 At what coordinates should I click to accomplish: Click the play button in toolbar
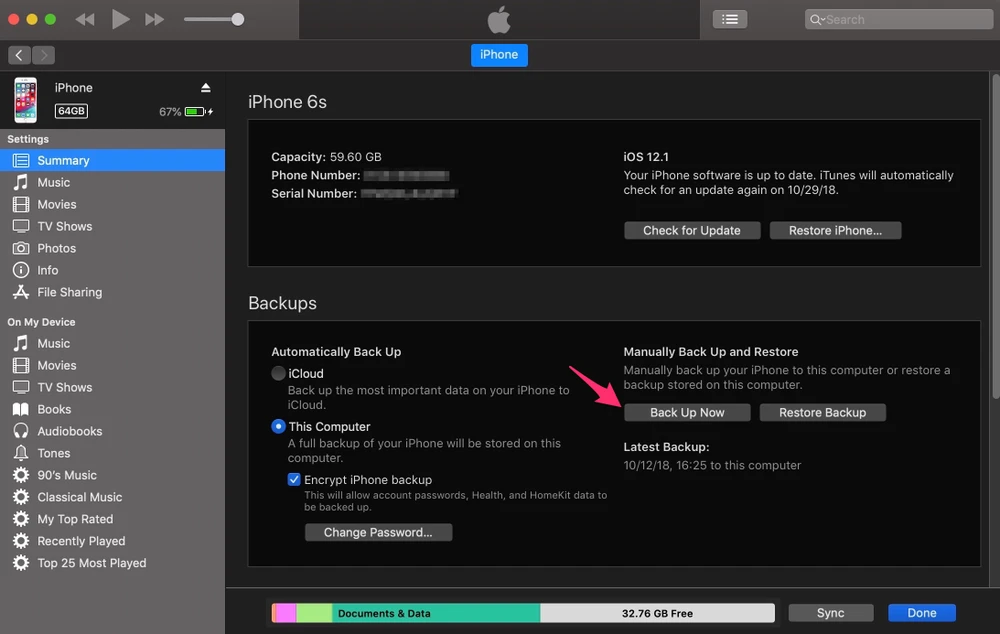click(x=120, y=19)
